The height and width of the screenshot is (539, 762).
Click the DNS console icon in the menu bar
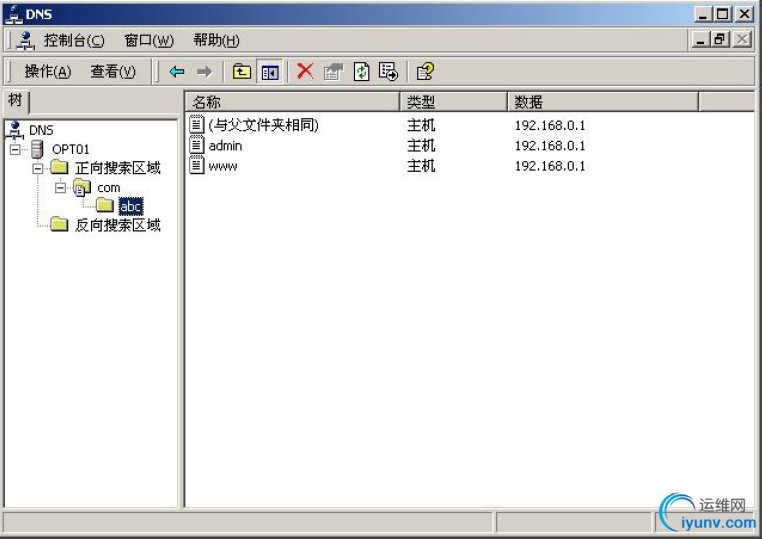[x=25, y=40]
